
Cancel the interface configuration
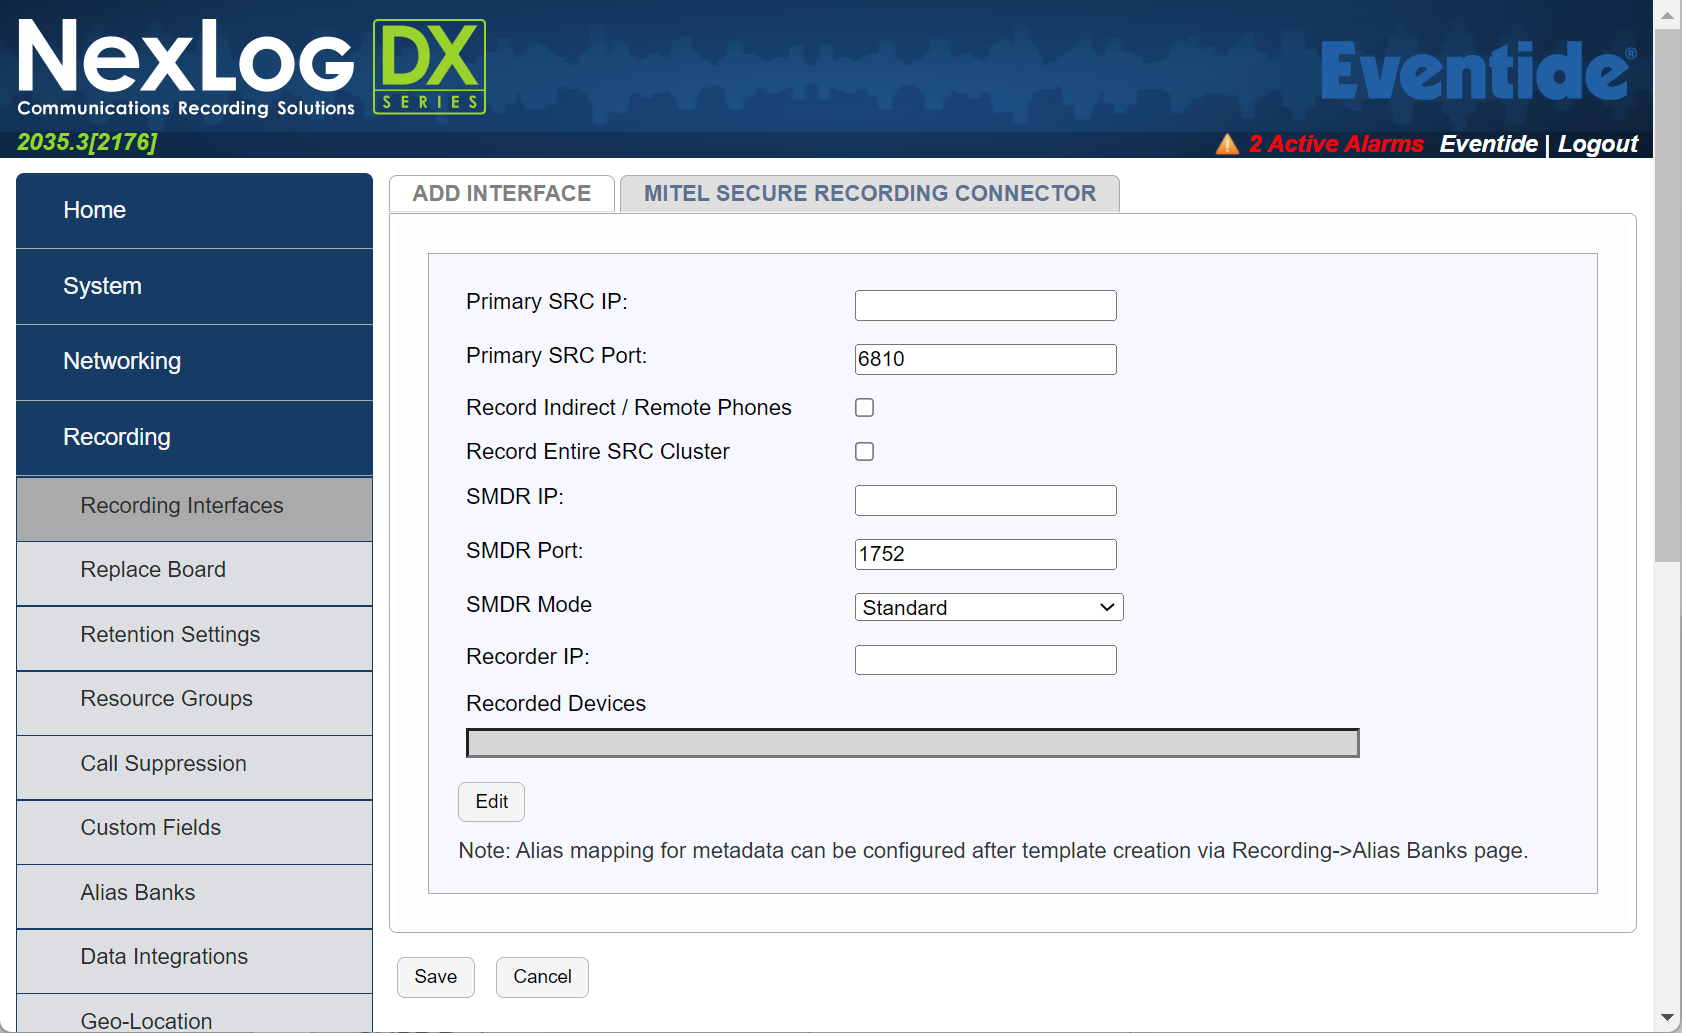coord(542,977)
